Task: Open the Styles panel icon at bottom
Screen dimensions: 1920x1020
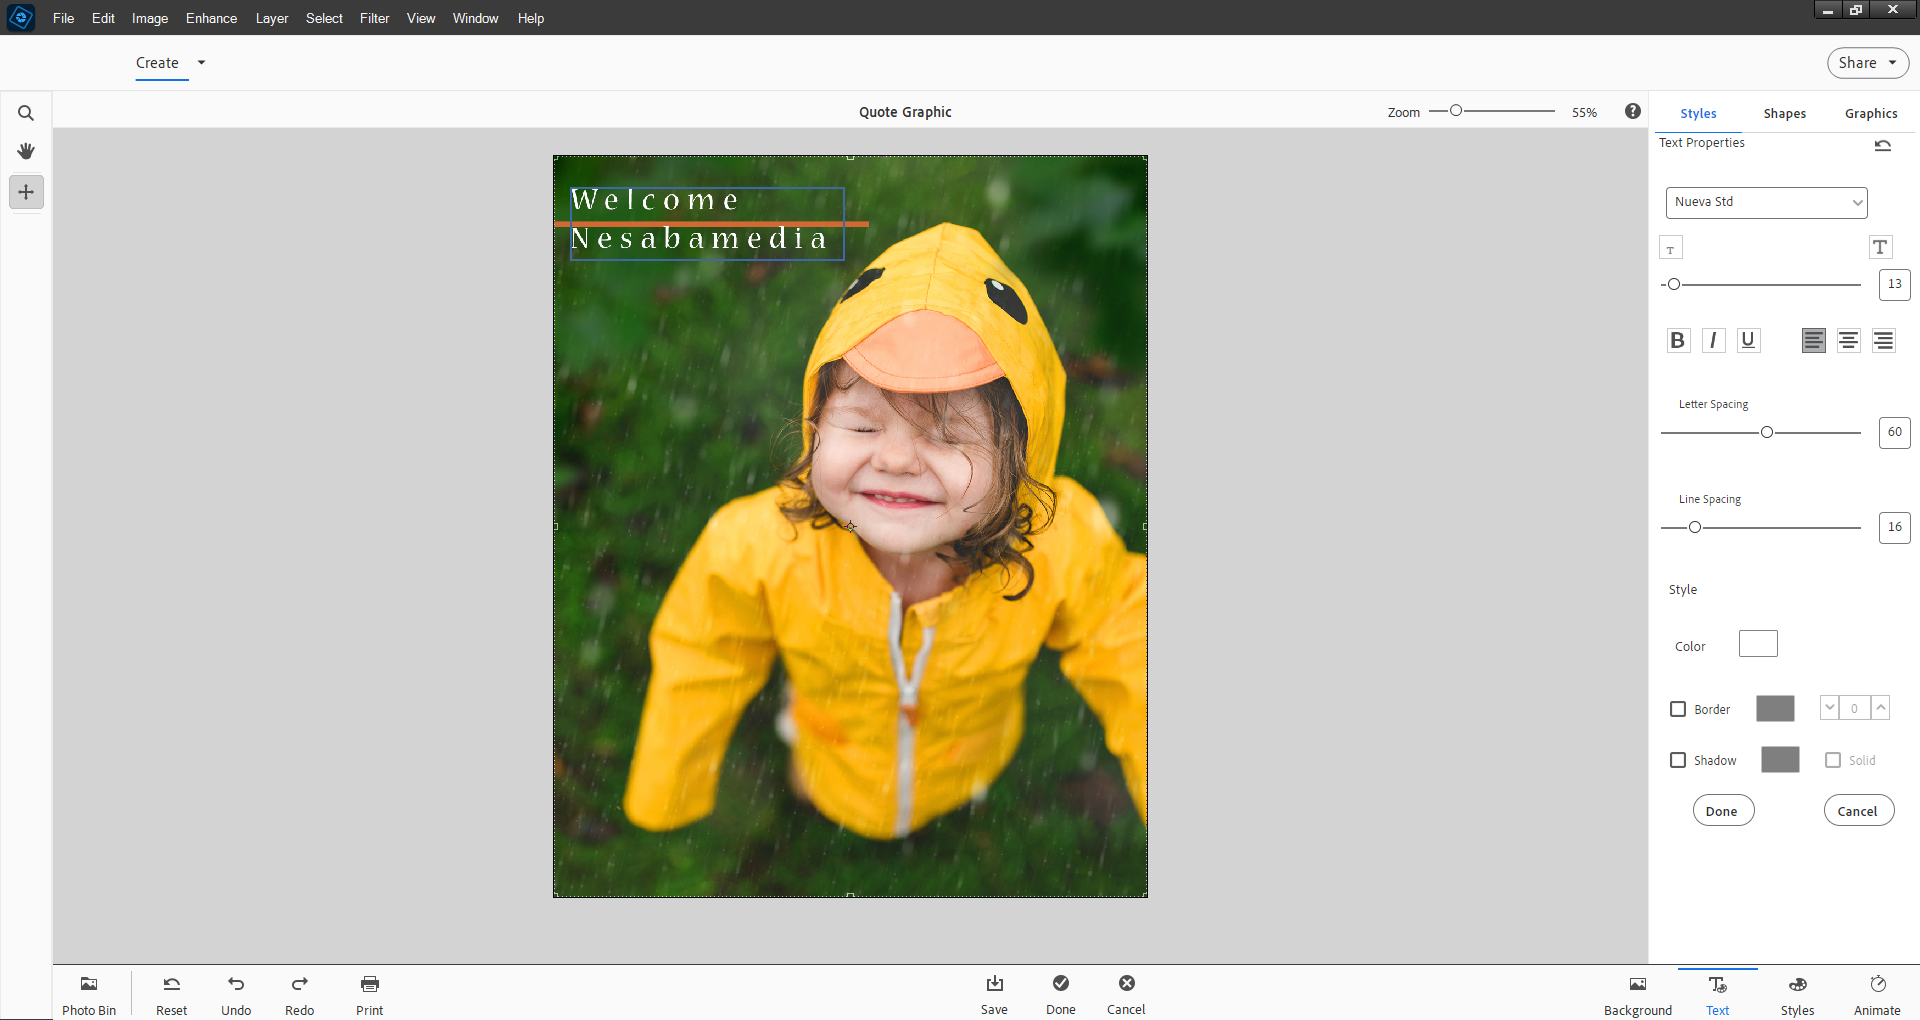Action: pos(1798,985)
